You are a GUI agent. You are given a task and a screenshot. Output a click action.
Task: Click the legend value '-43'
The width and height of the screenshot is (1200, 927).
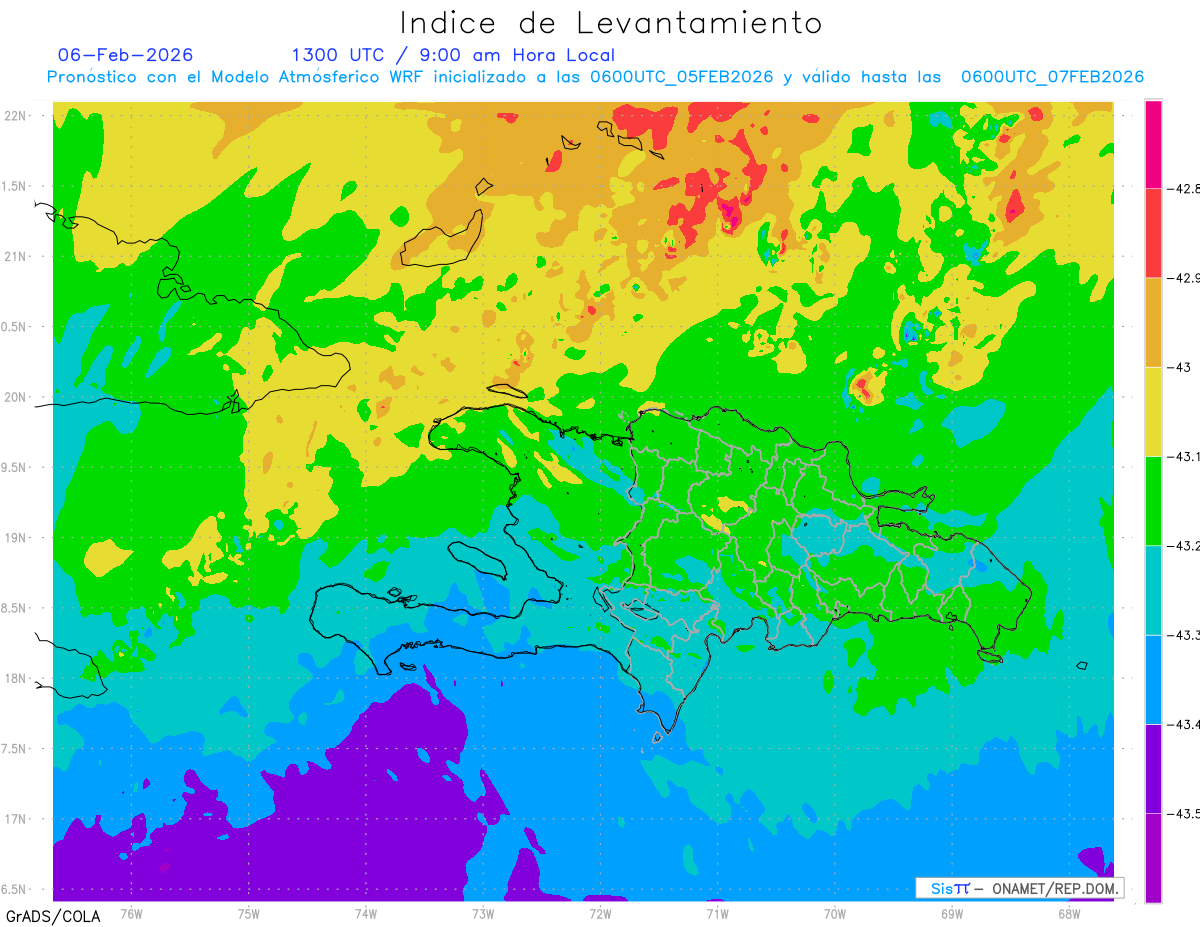pyautogui.click(x=1177, y=367)
